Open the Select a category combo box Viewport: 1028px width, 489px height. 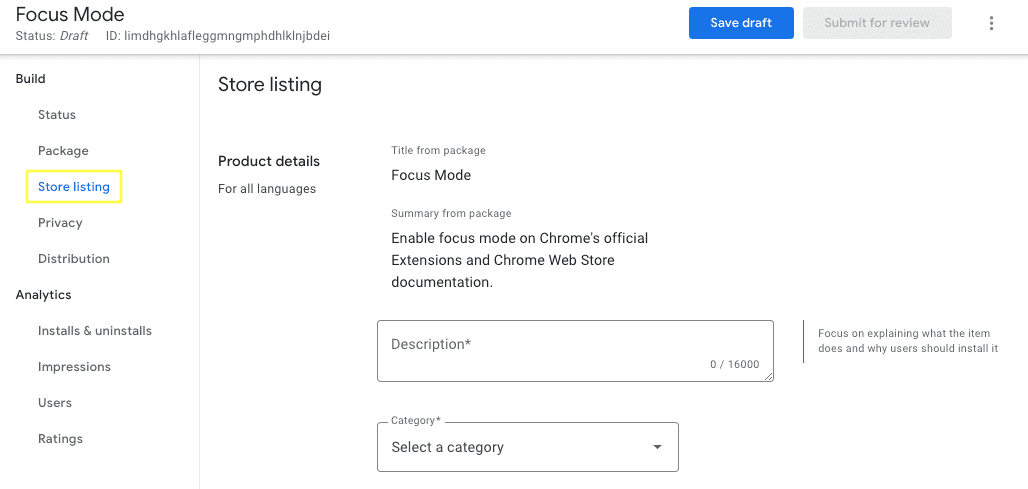pyautogui.click(x=527, y=447)
